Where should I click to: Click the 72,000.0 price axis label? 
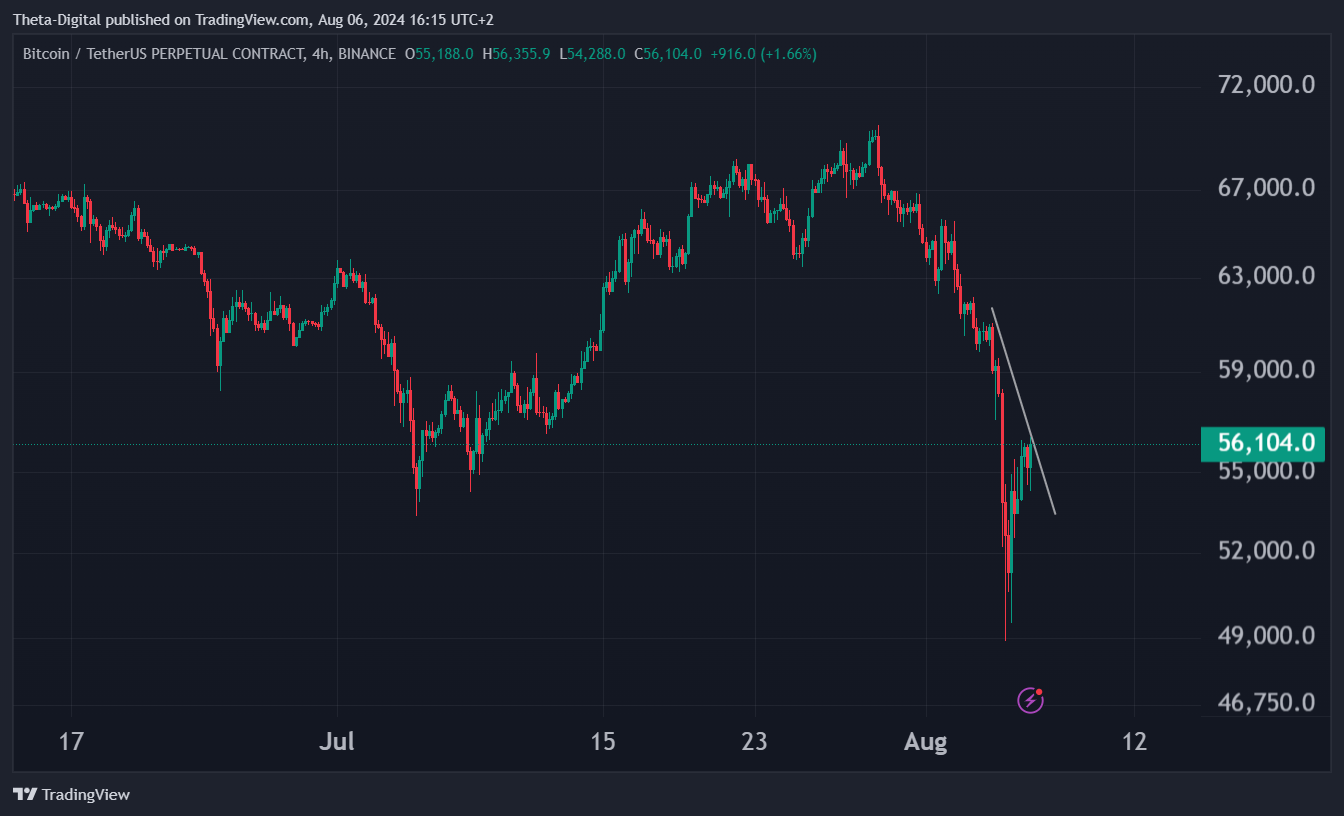[1266, 85]
